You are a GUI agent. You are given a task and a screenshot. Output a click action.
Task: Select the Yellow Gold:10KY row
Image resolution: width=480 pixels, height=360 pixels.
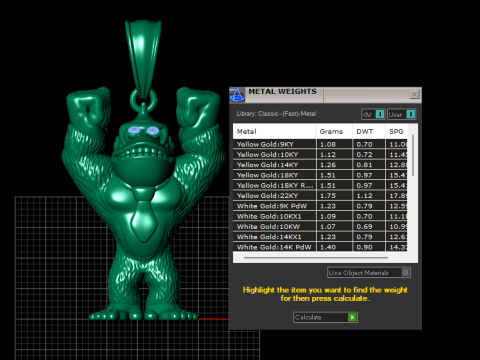(x=320, y=155)
